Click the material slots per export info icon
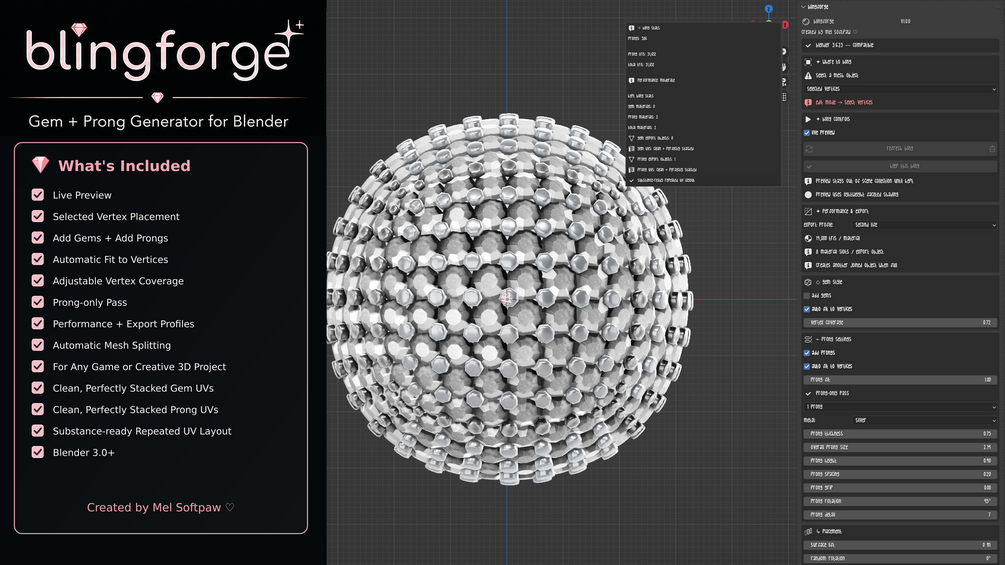 (808, 252)
